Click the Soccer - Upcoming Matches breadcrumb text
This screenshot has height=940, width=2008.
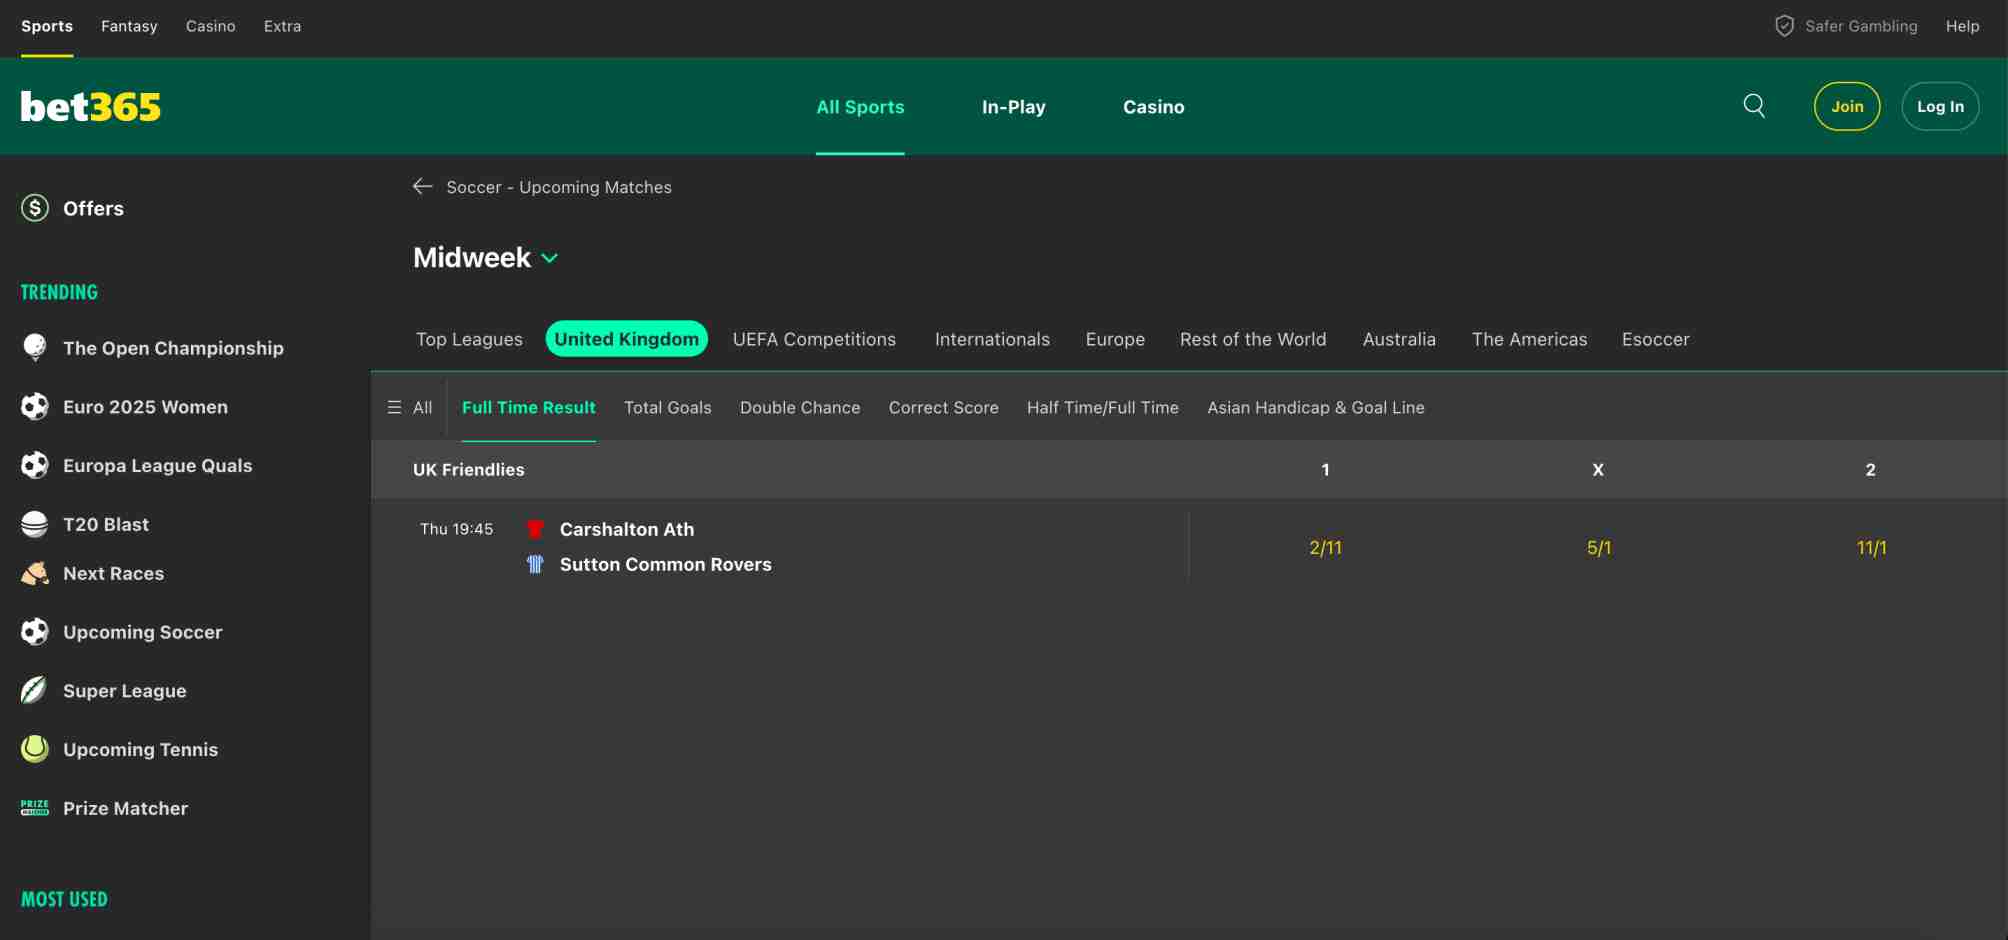tap(559, 187)
